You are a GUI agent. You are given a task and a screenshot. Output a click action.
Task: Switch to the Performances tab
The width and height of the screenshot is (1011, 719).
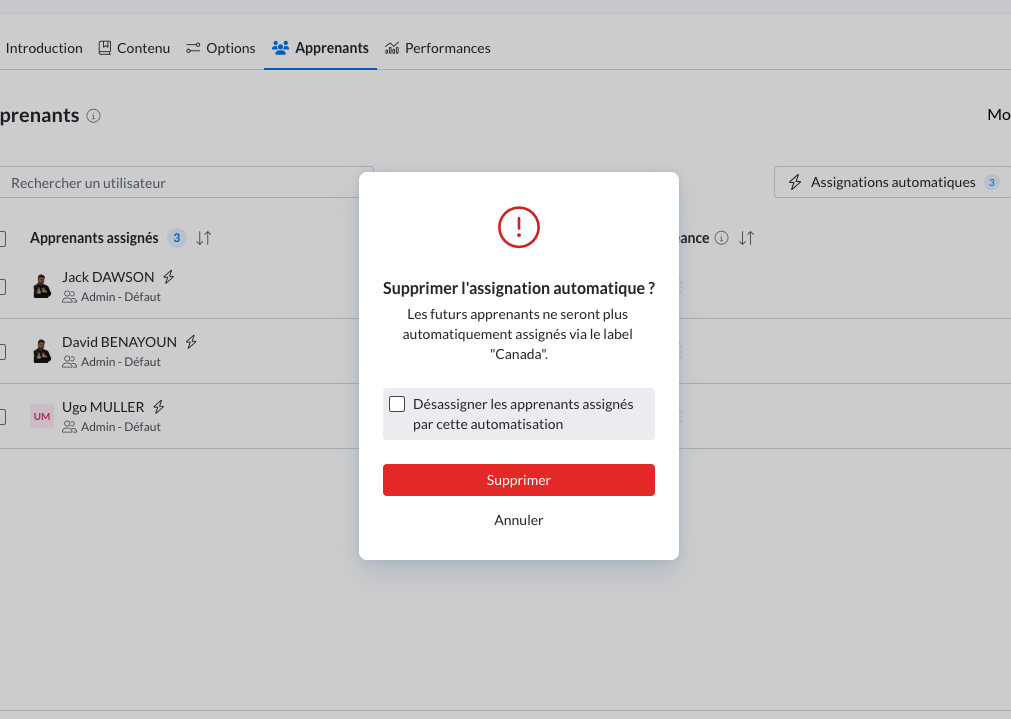point(438,48)
